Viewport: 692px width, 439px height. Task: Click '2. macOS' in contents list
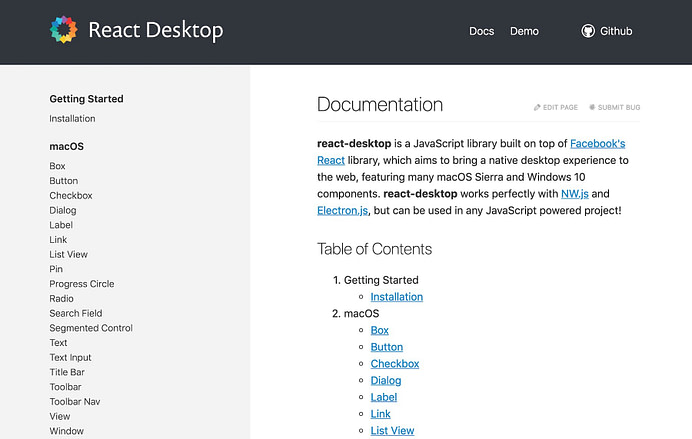pyautogui.click(x=355, y=314)
